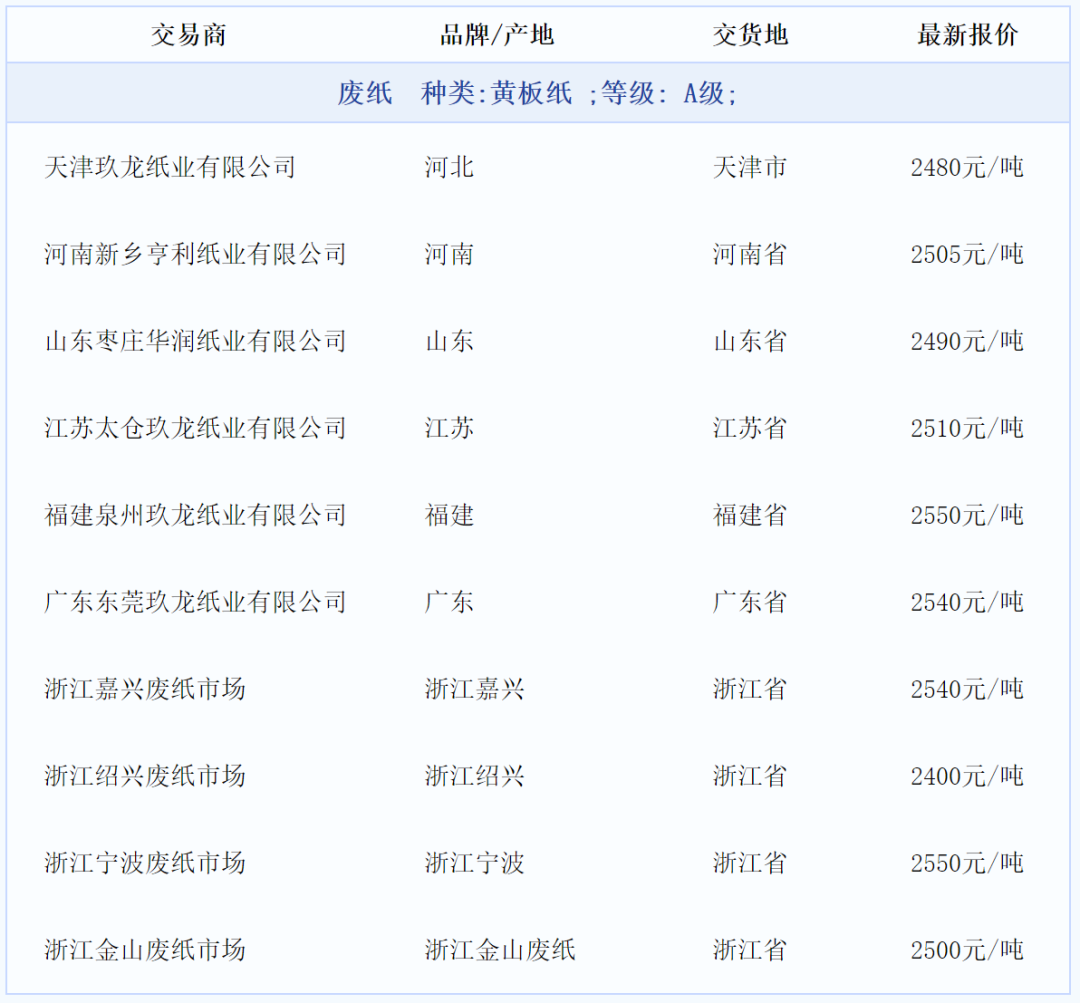Click the 浙江金山废纸 brand cell
This screenshot has width=1080, height=1003.
tap(500, 950)
